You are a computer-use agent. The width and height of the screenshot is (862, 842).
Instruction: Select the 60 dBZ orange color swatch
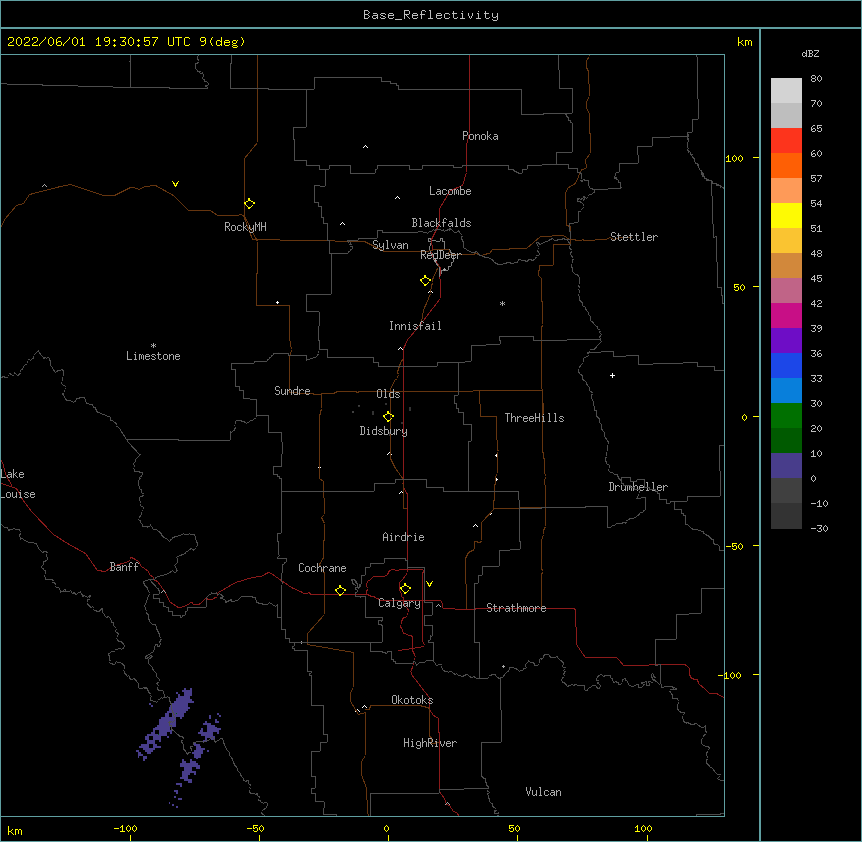(x=786, y=165)
